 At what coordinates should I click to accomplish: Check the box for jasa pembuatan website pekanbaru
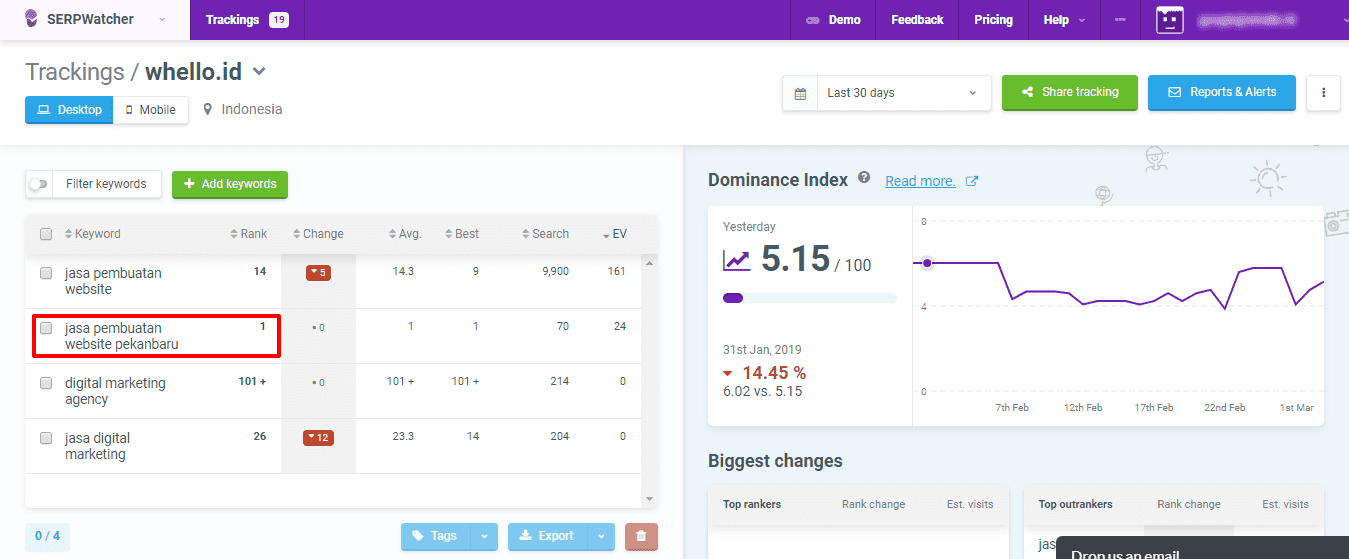(x=46, y=328)
